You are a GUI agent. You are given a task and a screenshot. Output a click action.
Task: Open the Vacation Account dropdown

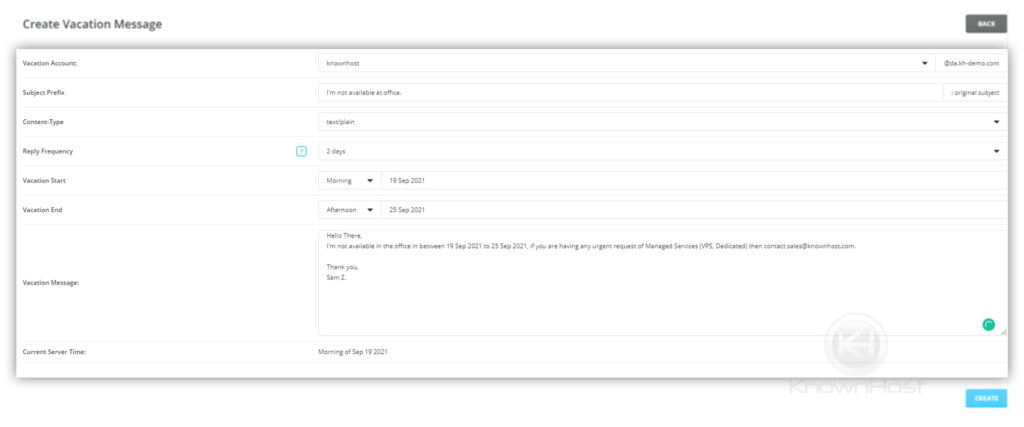click(x=626, y=63)
